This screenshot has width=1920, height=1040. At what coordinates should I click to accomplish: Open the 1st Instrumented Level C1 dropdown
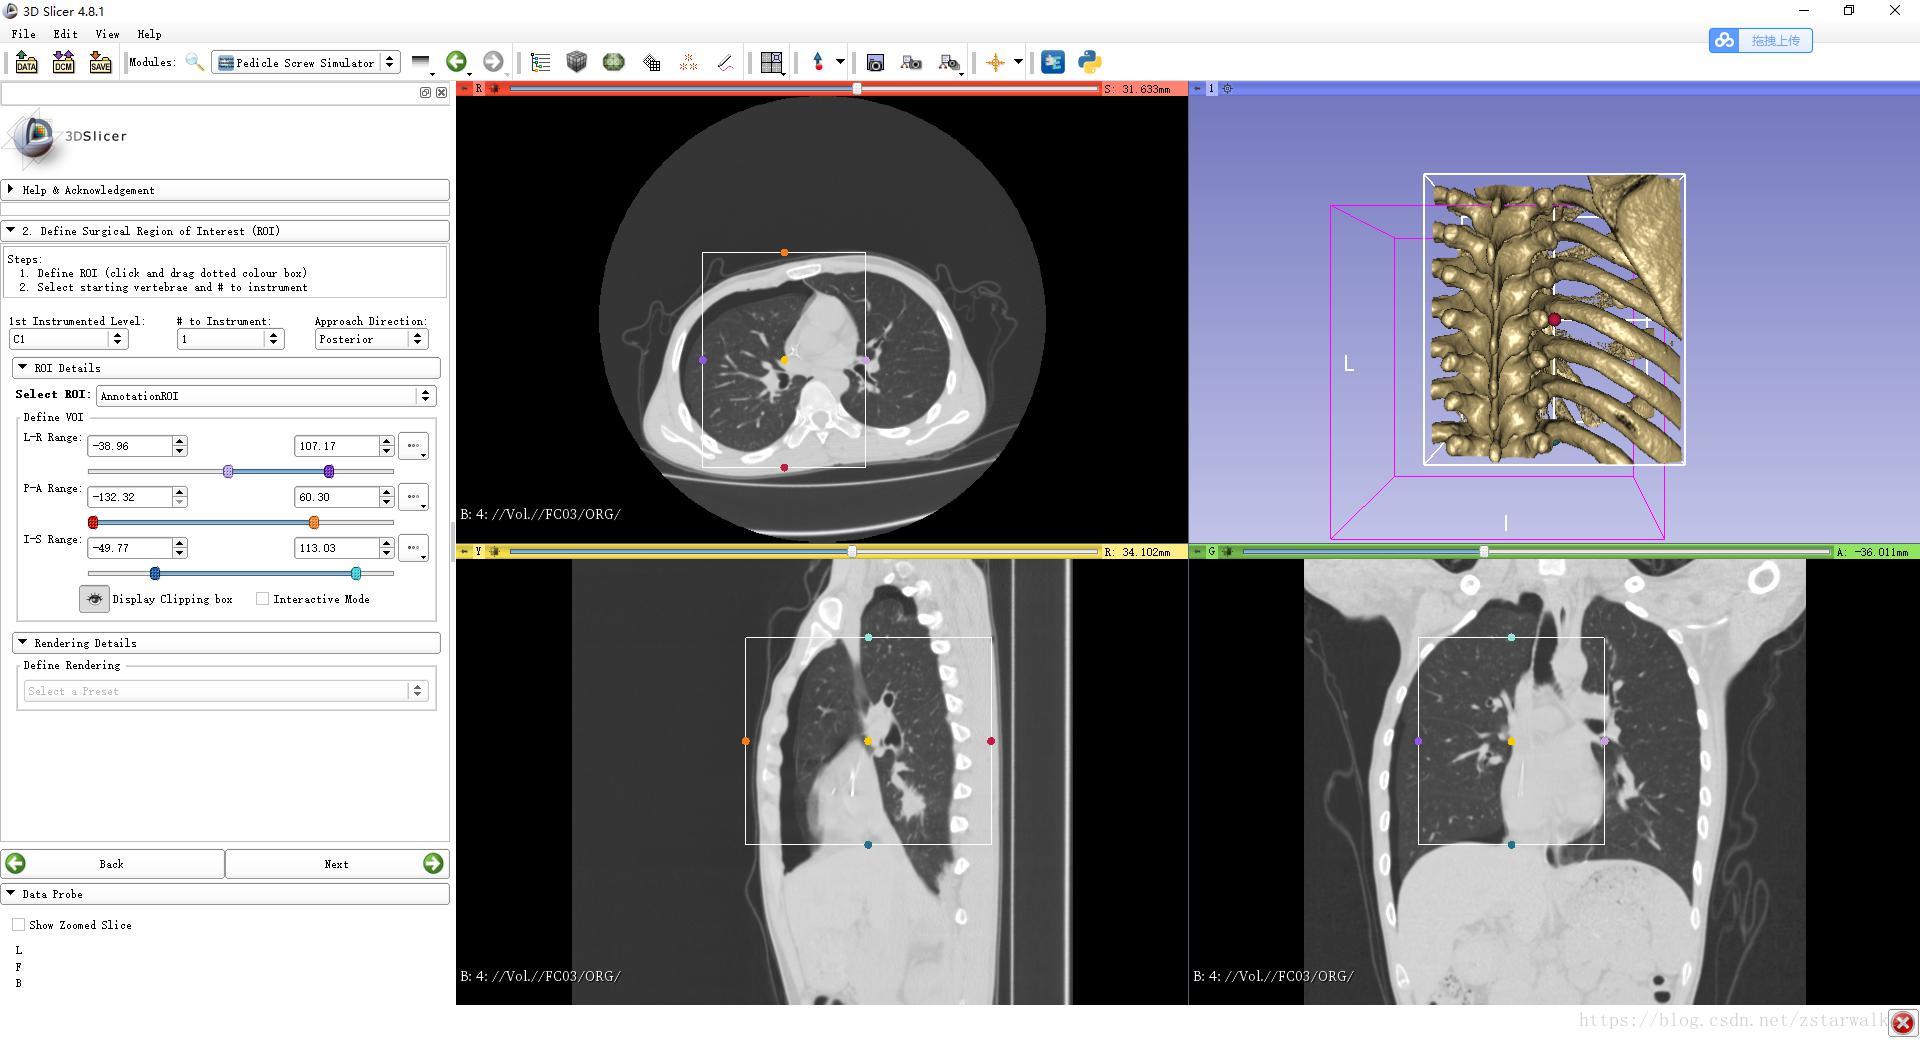pyautogui.click(x=68, y=339)
